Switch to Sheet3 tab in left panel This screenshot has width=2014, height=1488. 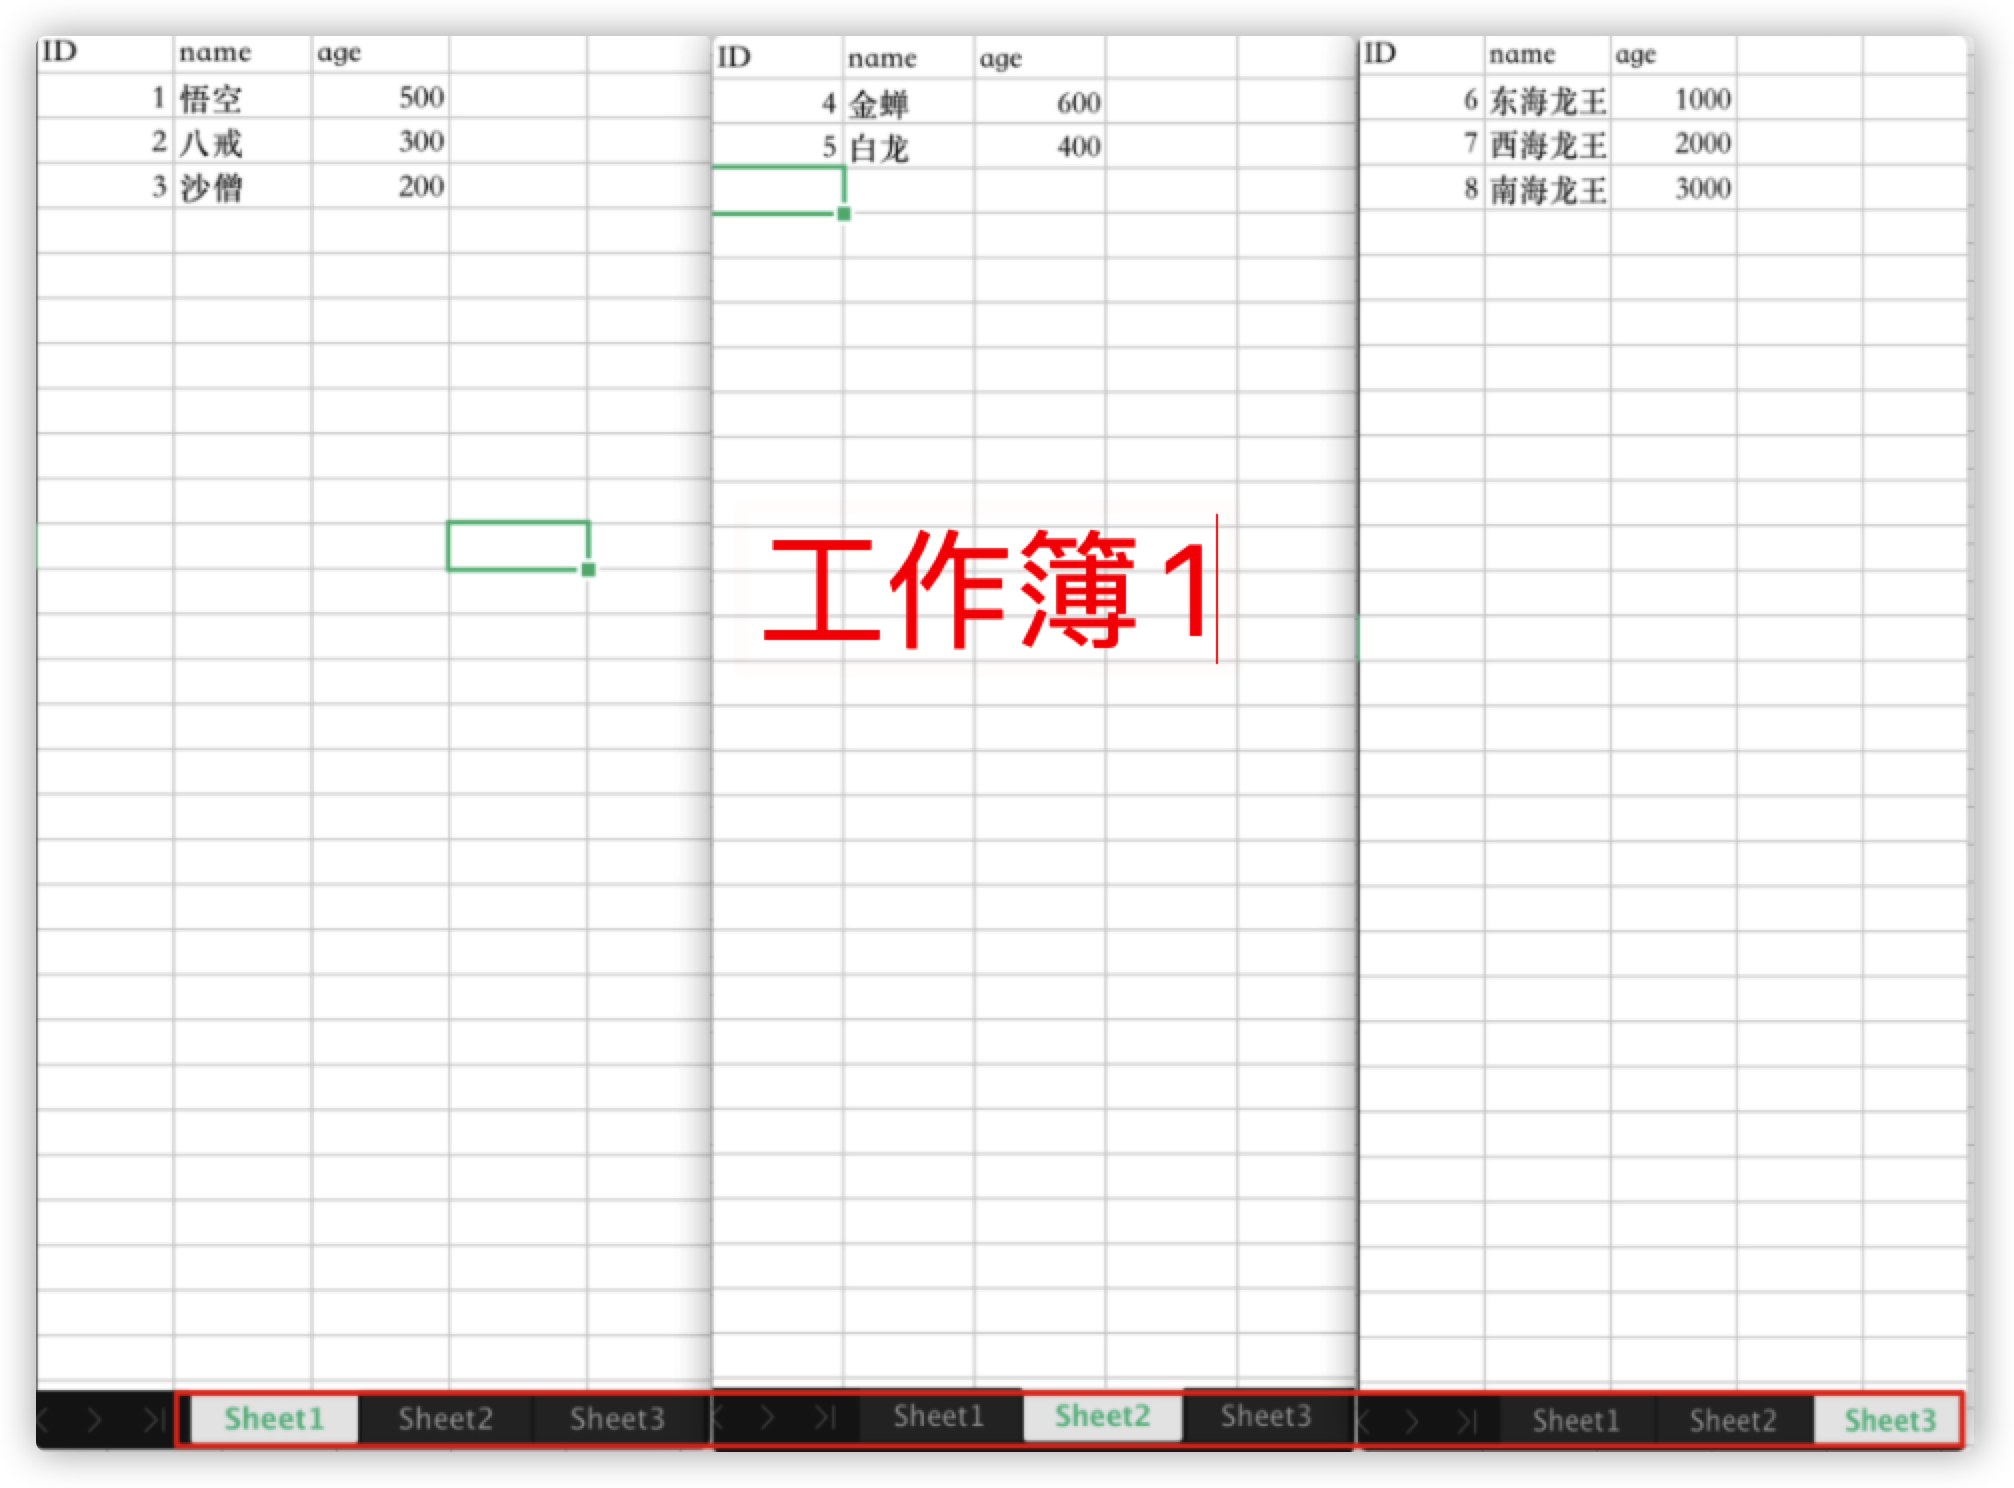pyautogui.click(x=617, y=1419)
